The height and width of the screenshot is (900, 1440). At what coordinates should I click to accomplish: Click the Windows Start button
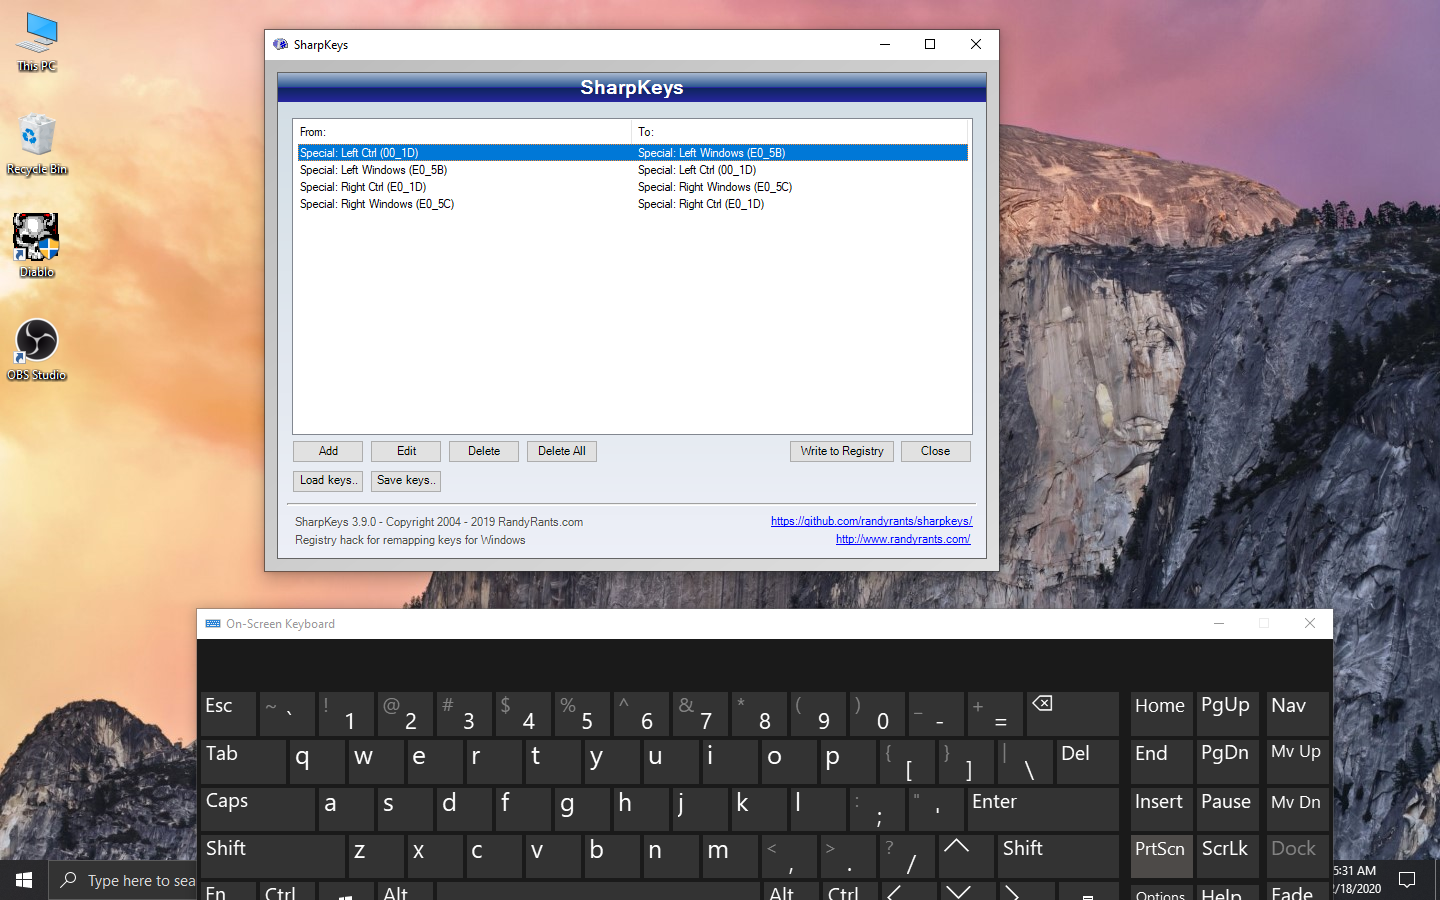coord(24,880)
